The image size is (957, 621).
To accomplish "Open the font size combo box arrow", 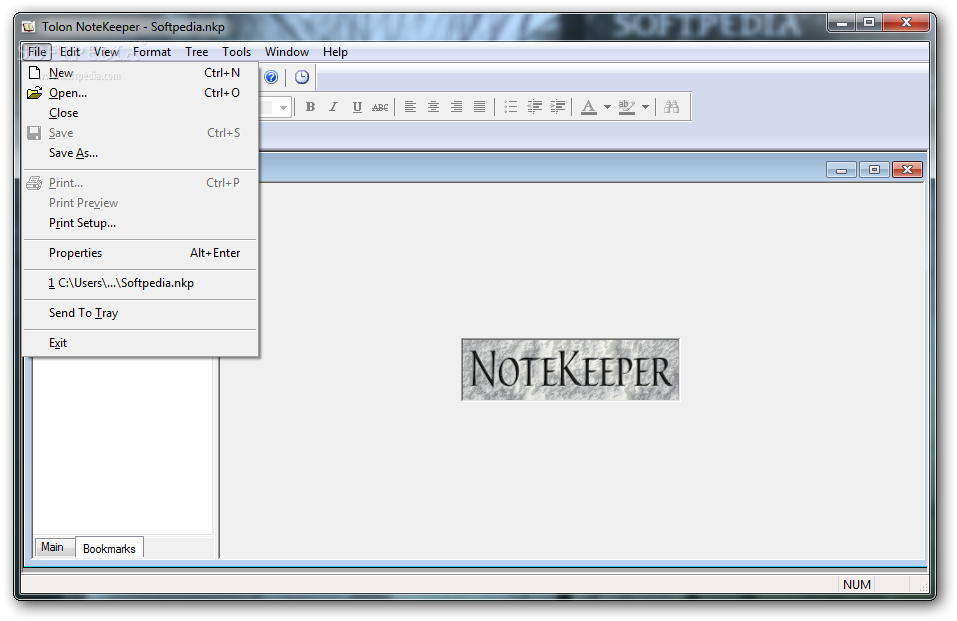I will 283,107.
